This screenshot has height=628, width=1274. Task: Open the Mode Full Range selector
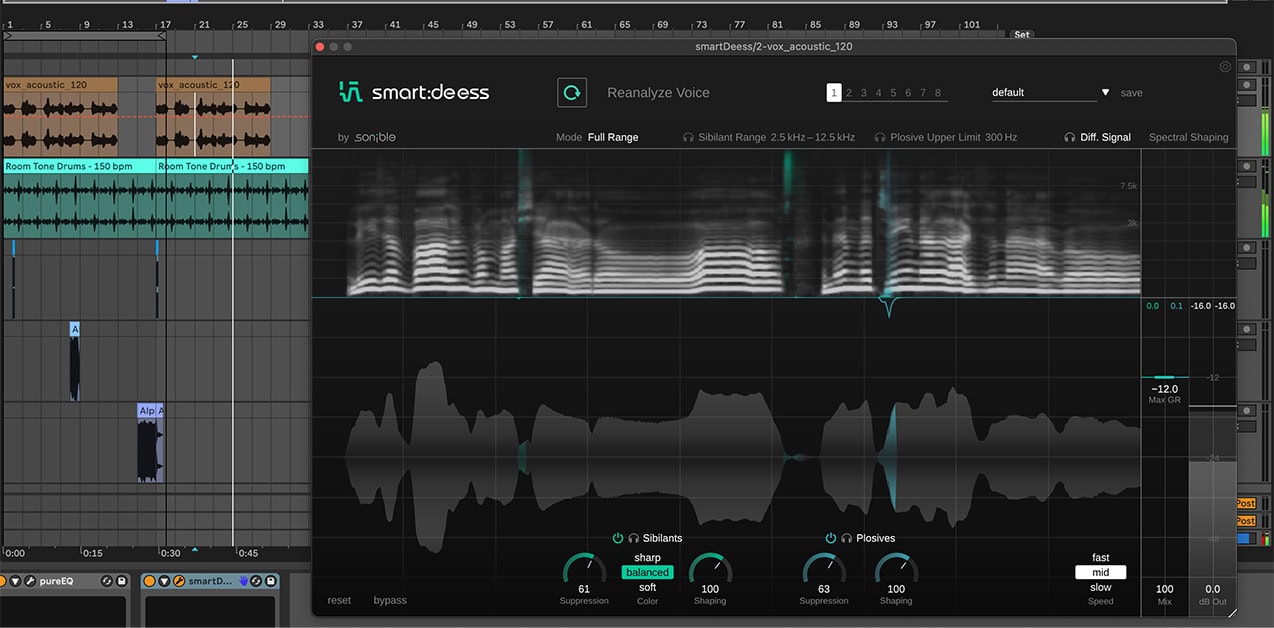[612, 137]
